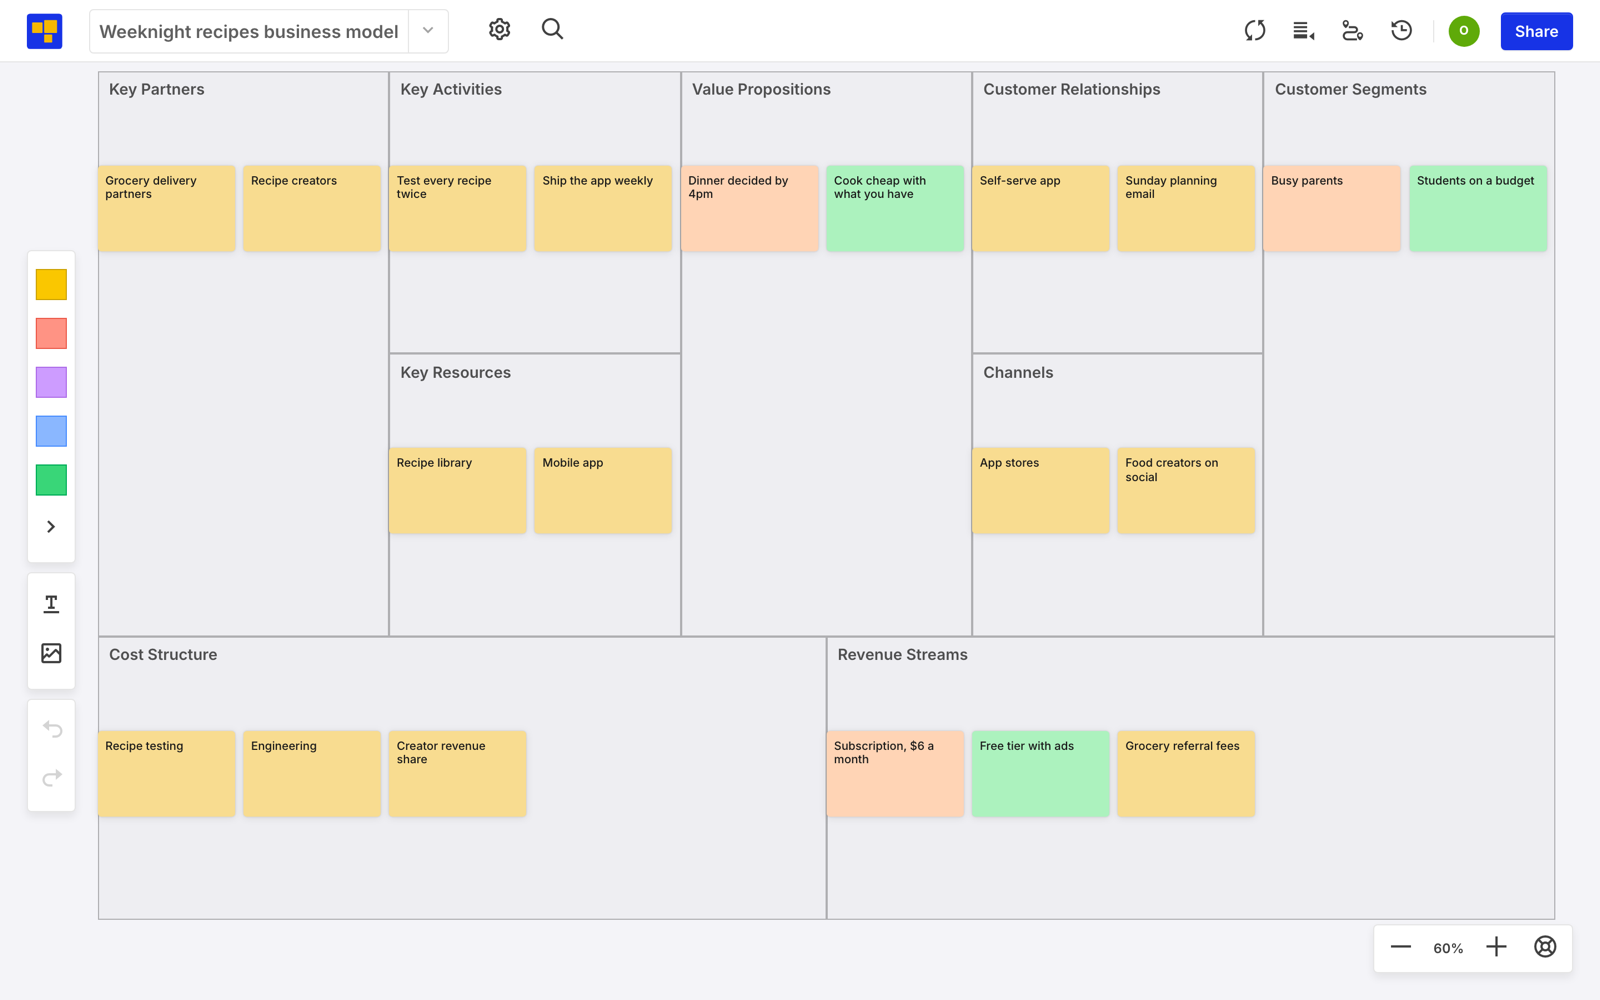Select the Grocery delivery partners sticky note

click(167, 208)
